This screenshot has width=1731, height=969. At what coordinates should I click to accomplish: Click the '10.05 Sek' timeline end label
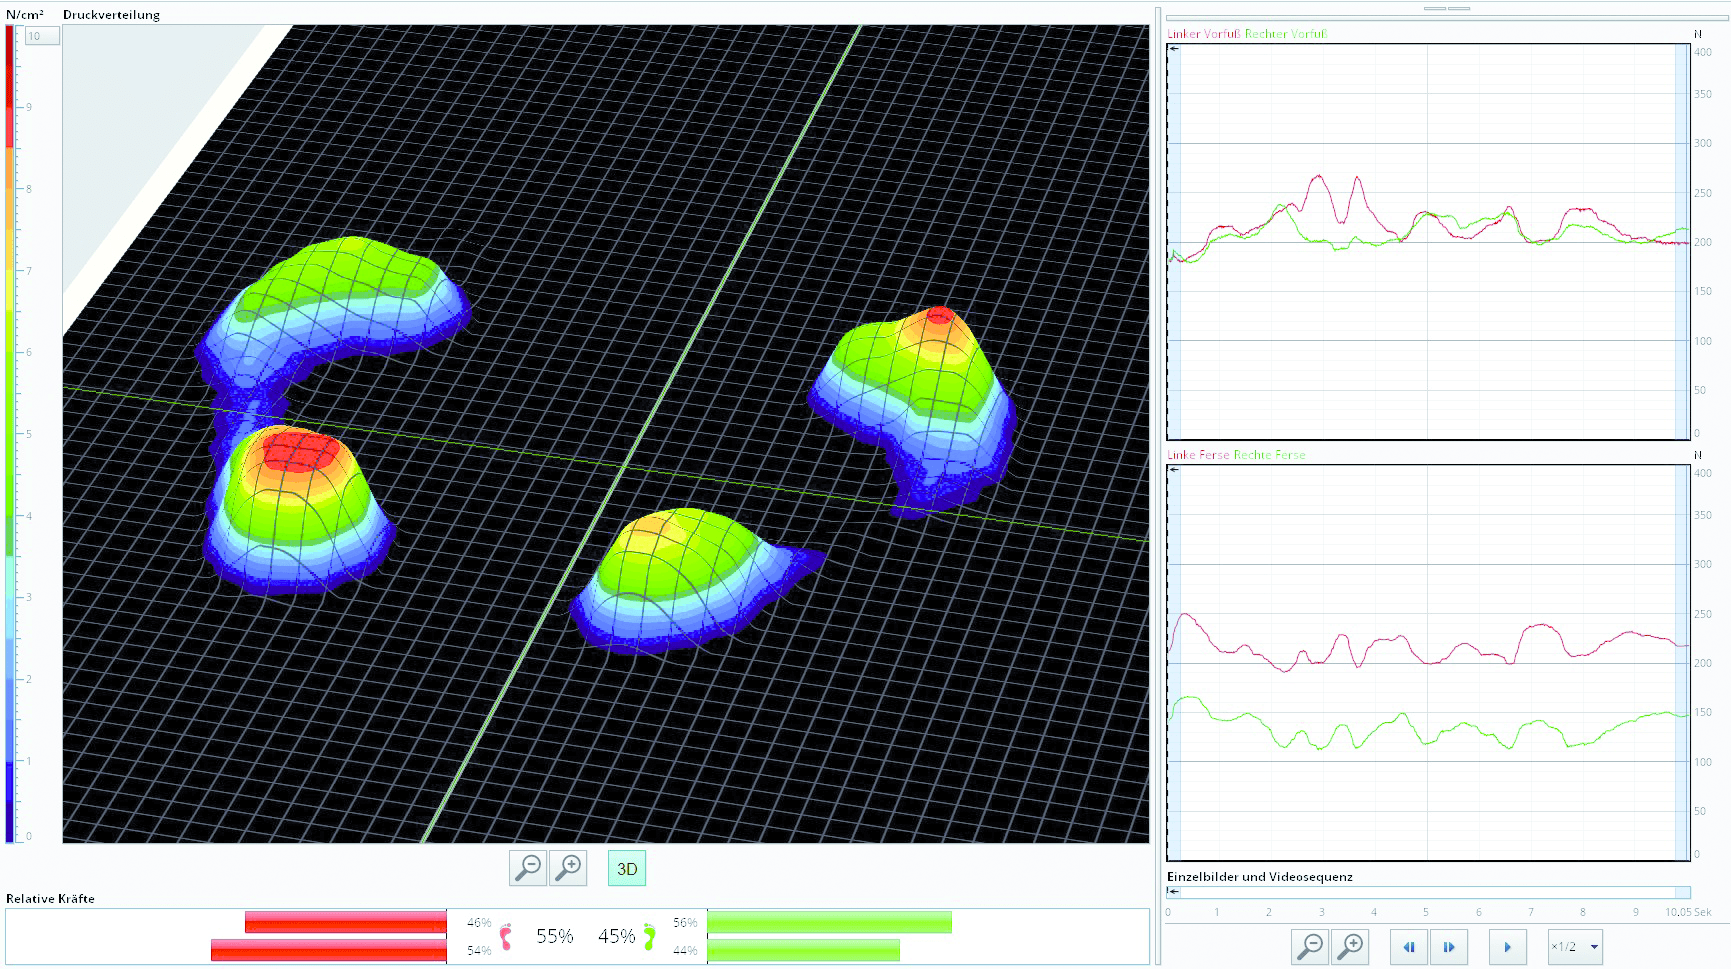1688,912
